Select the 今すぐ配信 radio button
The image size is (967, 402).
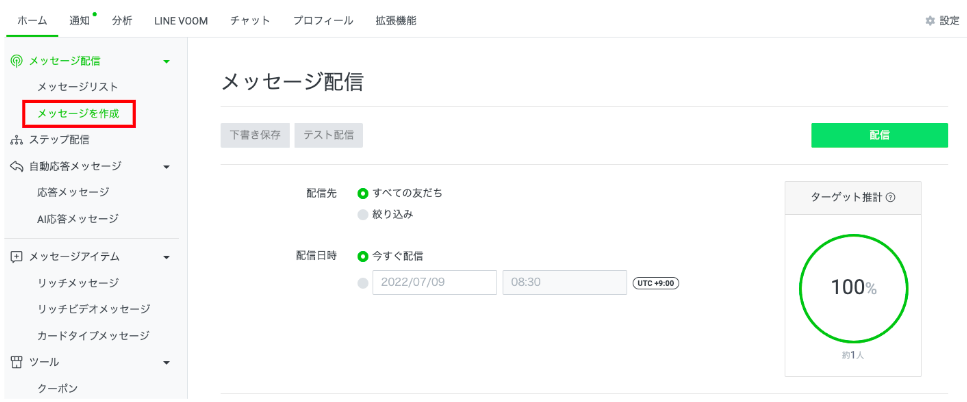[x=363, y=255]
